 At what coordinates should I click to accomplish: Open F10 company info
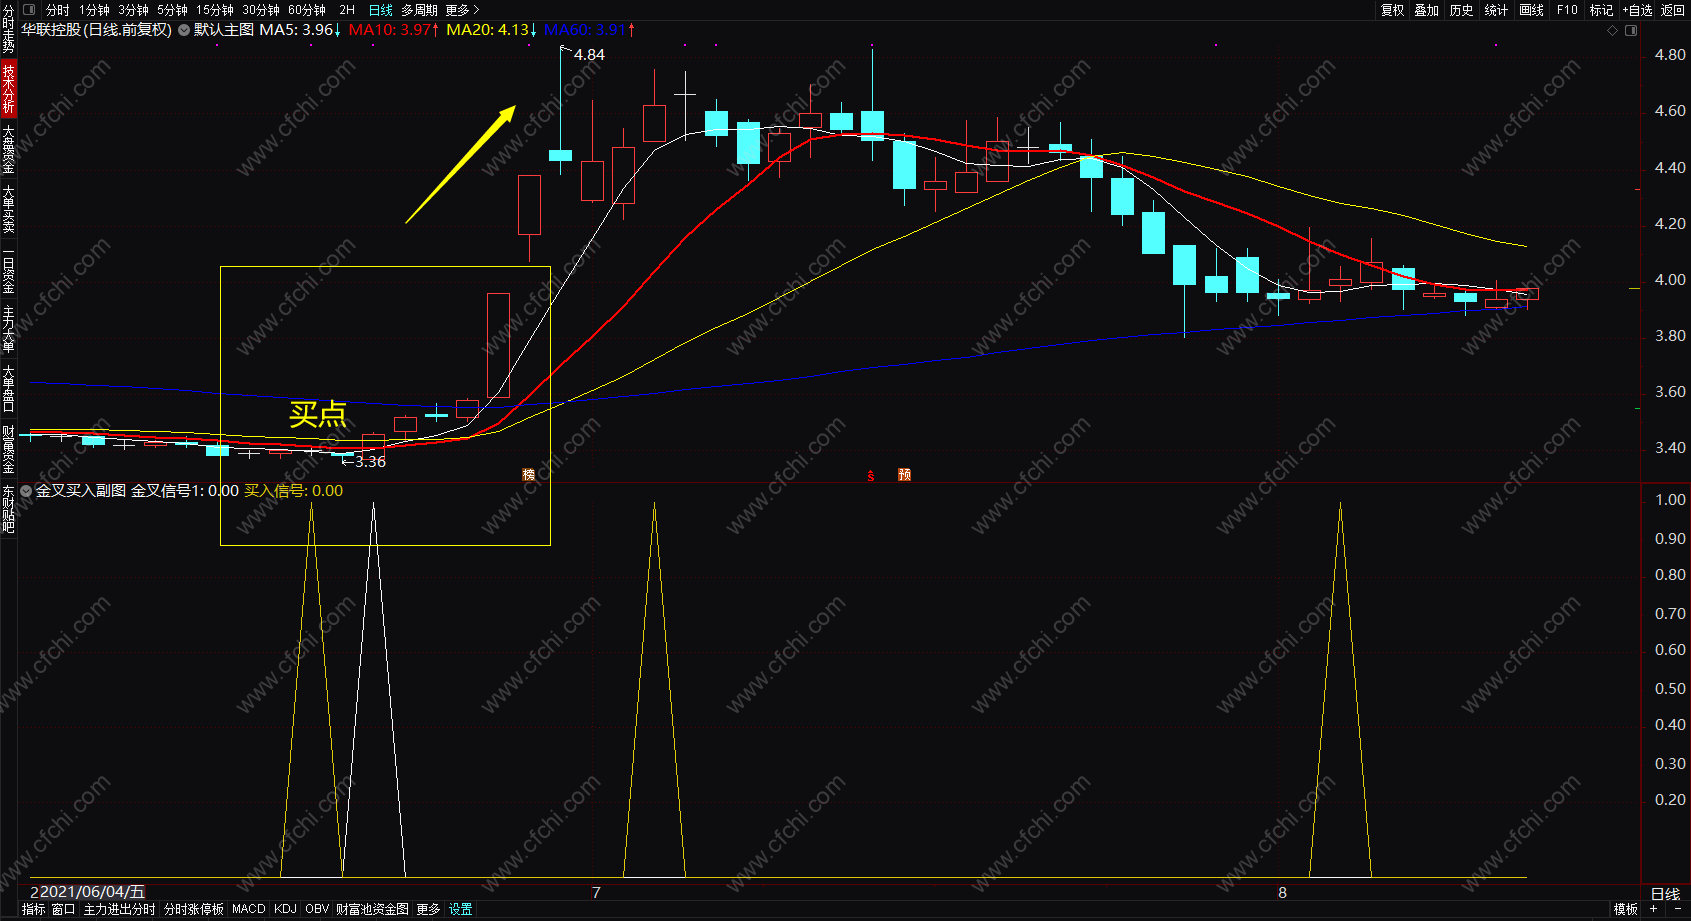(x=1567, y=10)
